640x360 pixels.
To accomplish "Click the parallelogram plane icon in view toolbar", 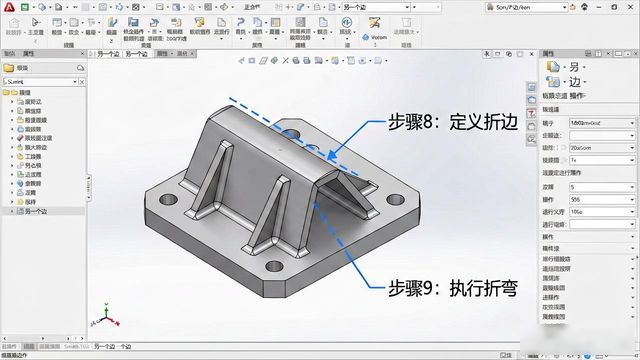I will coord(263,61).
